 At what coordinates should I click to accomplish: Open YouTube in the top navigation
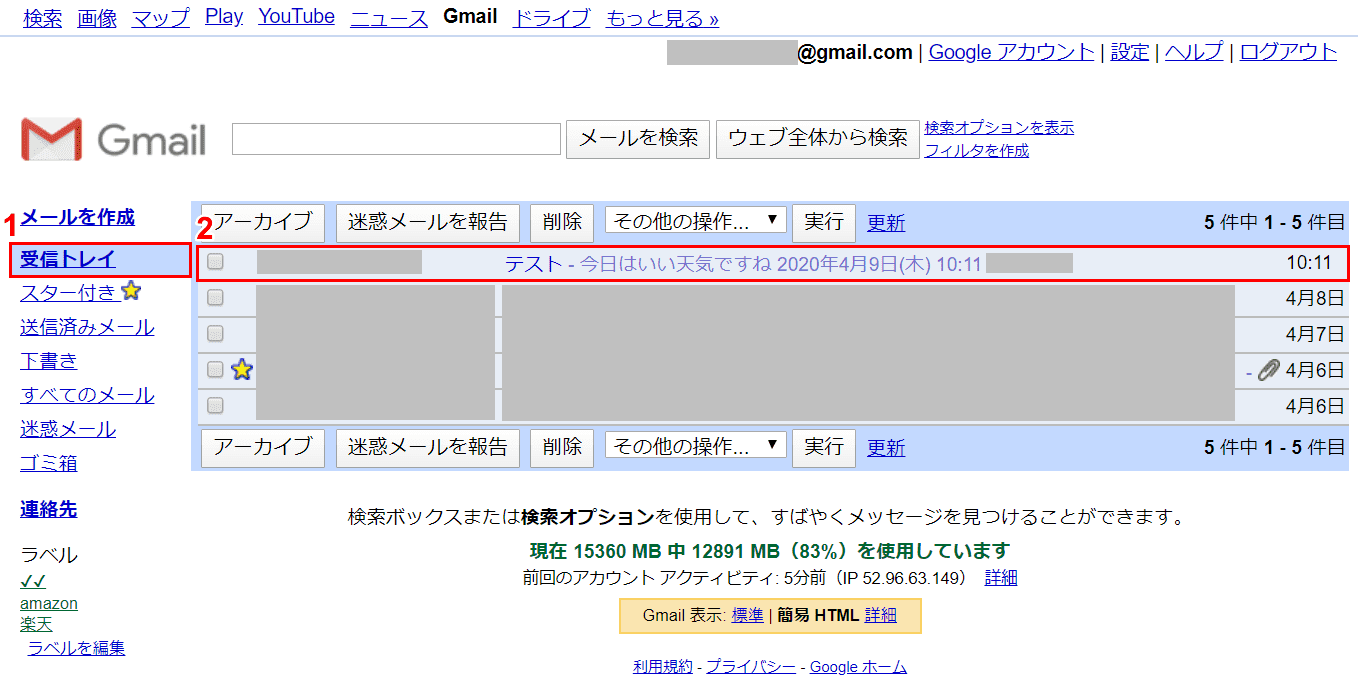coord(296,17)
